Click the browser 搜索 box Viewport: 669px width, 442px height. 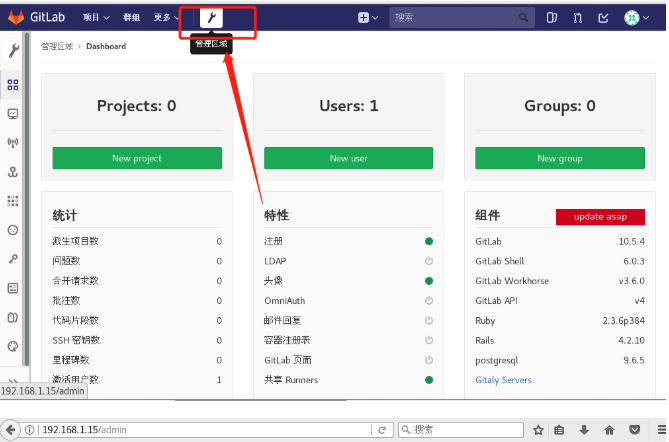click(461, 430)
